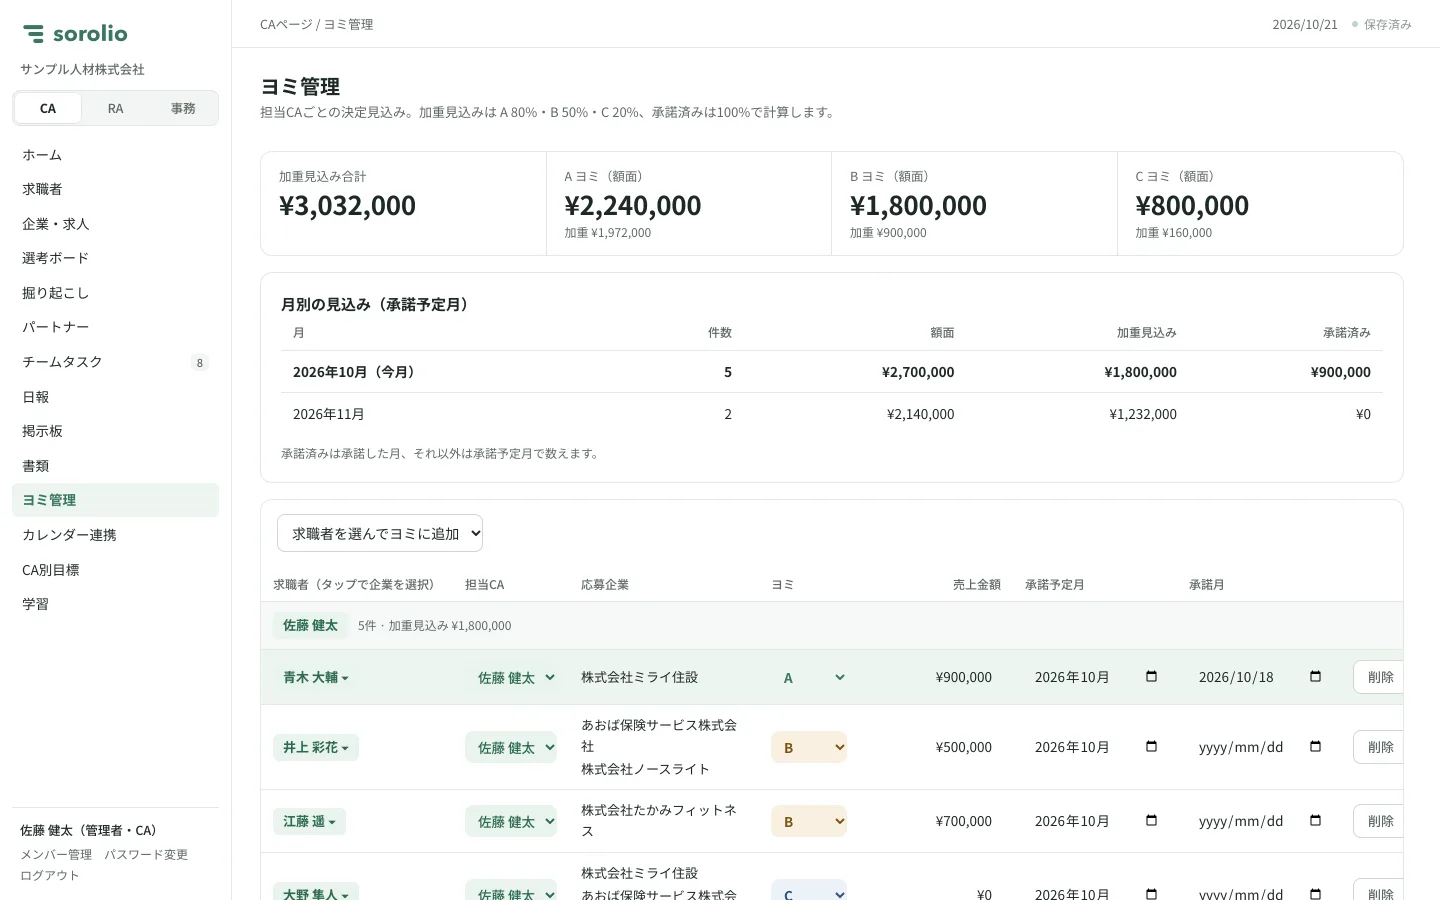Switch to the 事務 tab
Screen dimensions: 1440x900
click(x=183, y=108)
